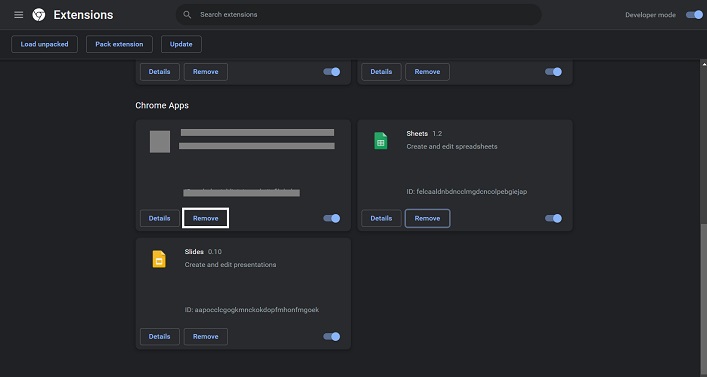Click Details on top-left partial card

[x=160, y=72]
